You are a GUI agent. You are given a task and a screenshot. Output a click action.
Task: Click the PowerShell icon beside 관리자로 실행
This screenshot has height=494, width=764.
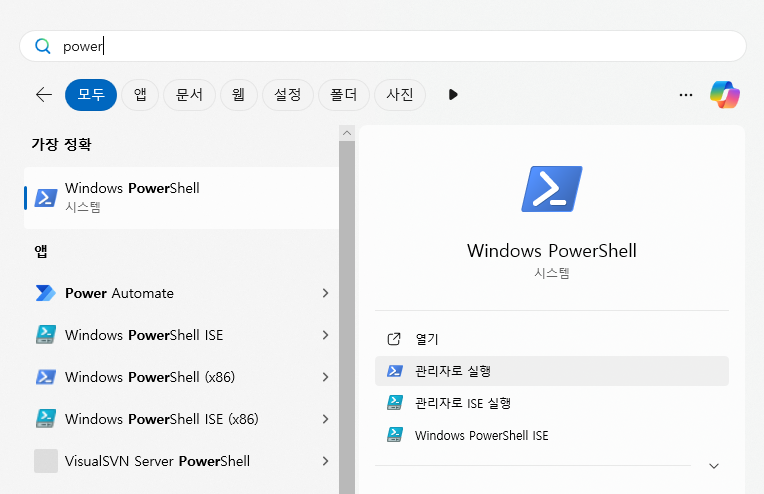click(x=395, y=371)
